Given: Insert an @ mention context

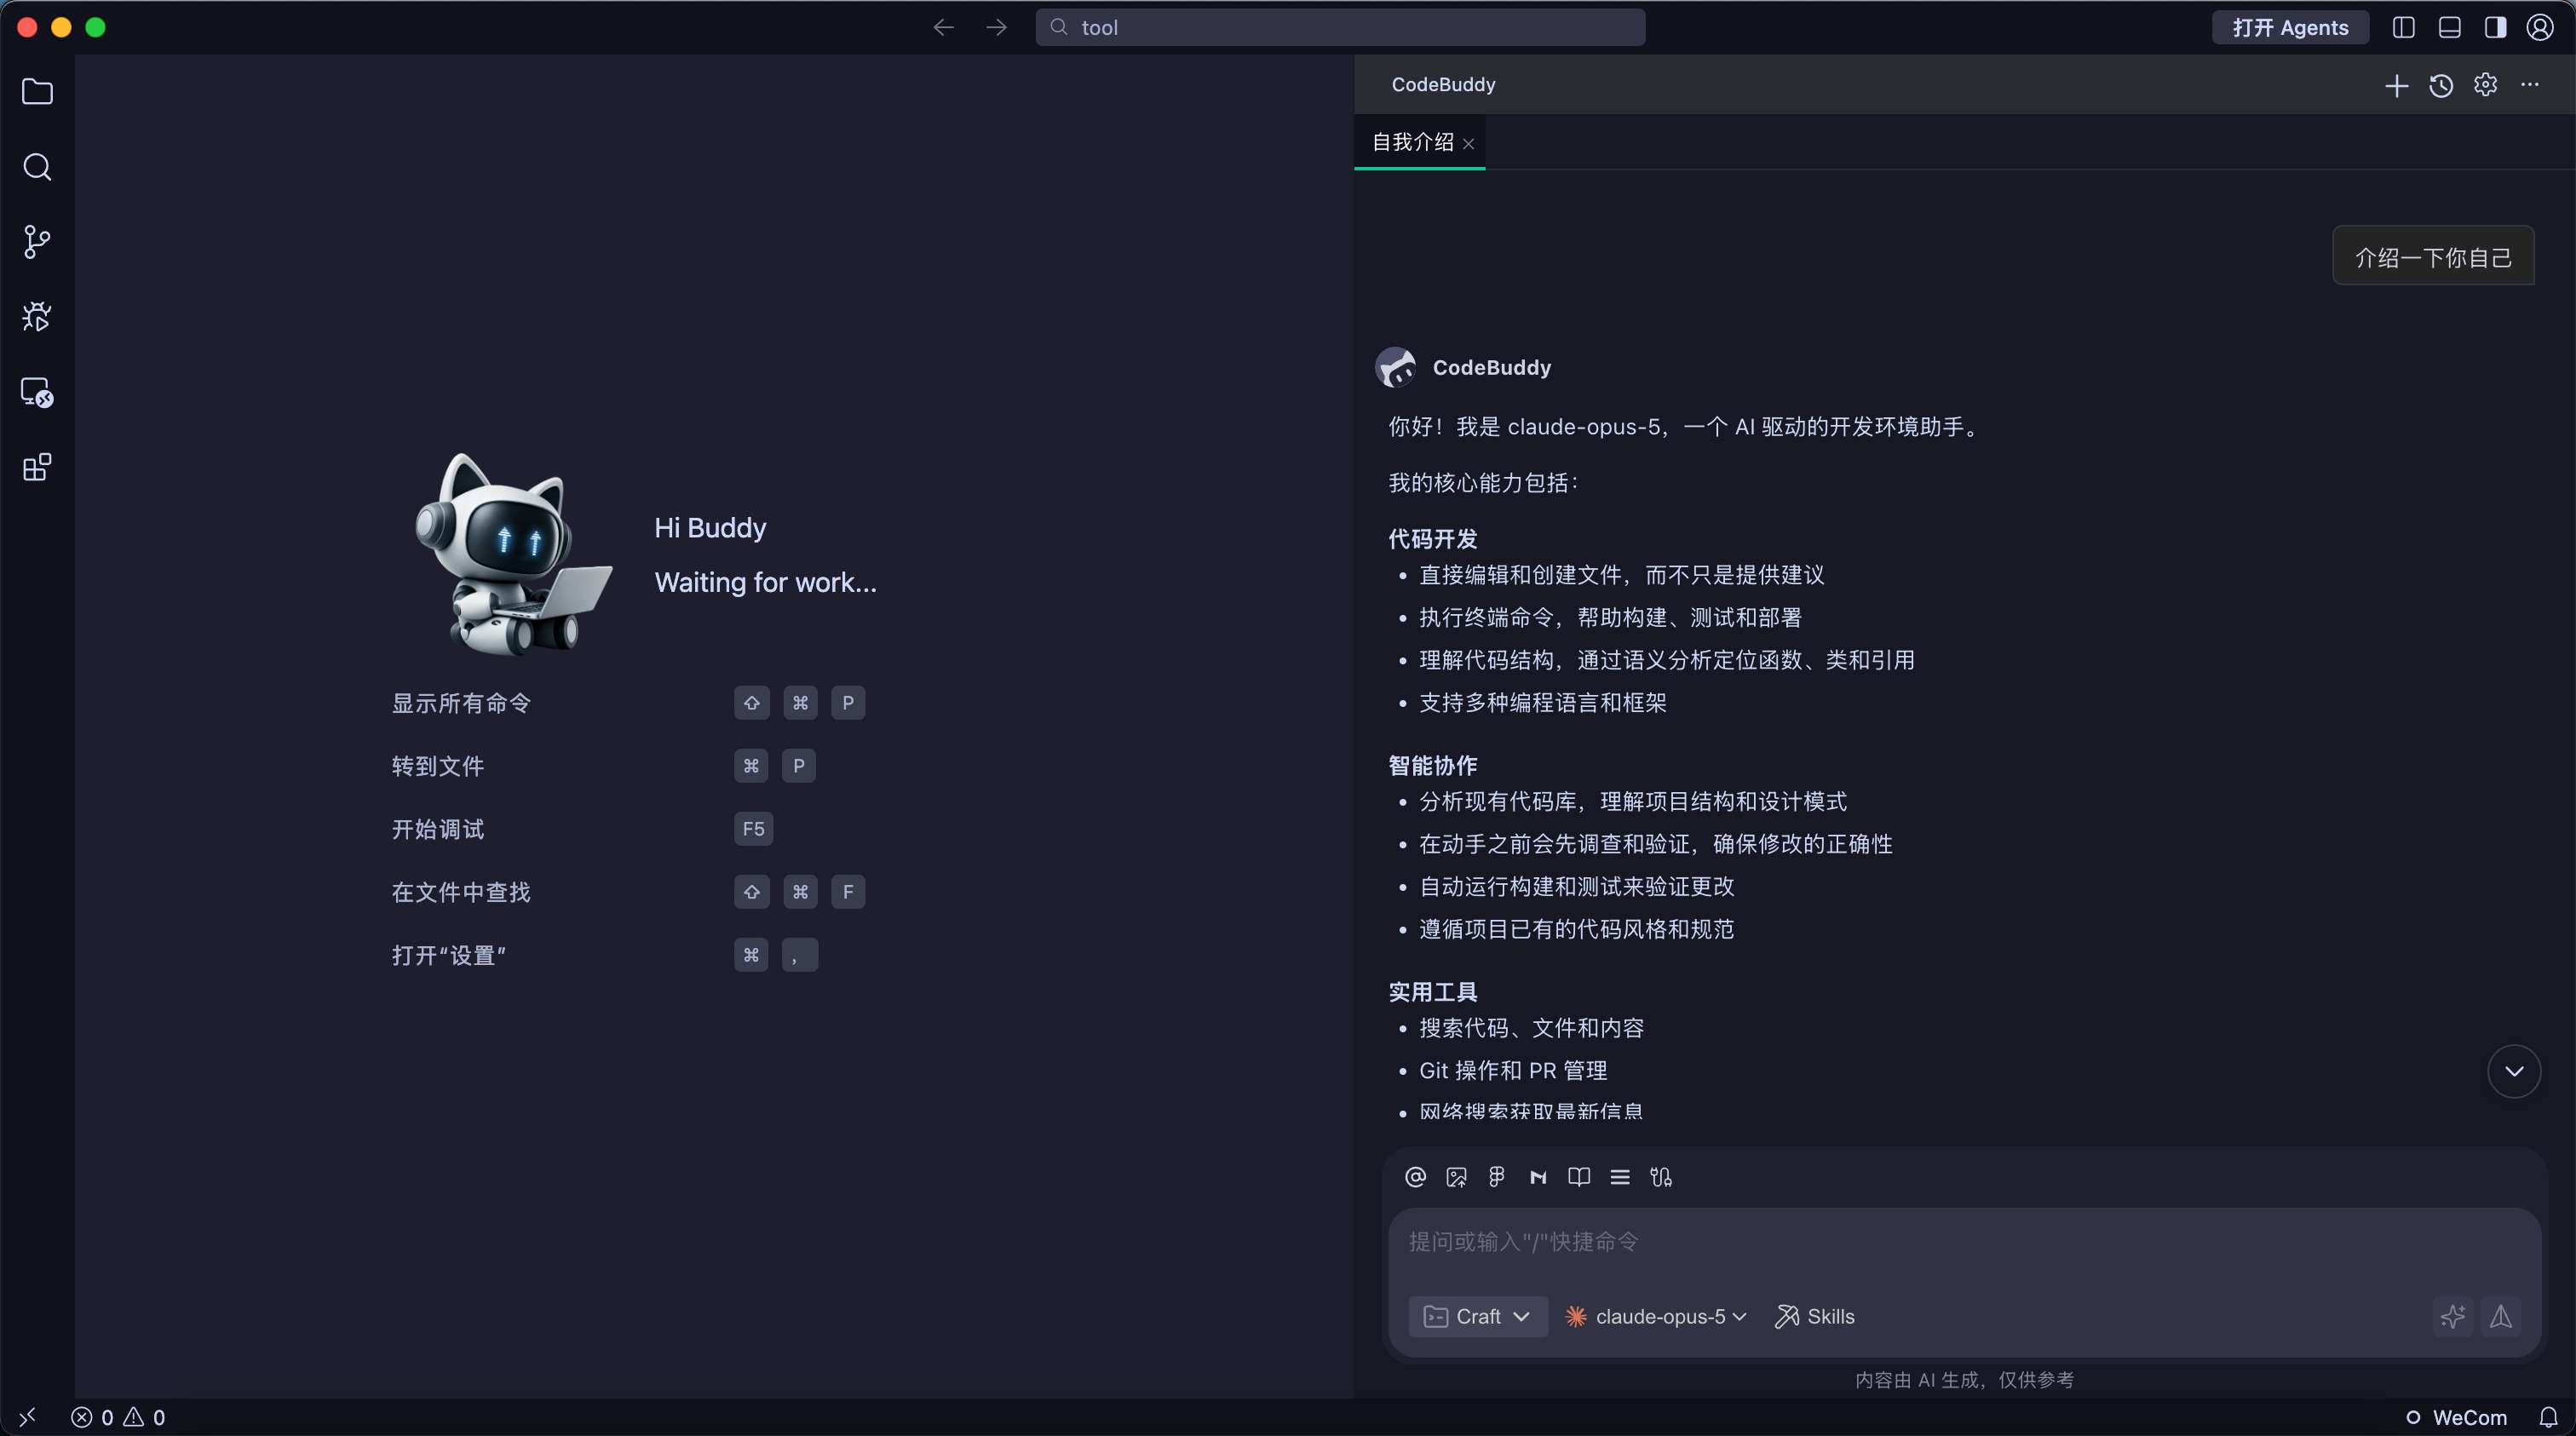Looking at the screenshot, I should click(x=1415, y=1177).
